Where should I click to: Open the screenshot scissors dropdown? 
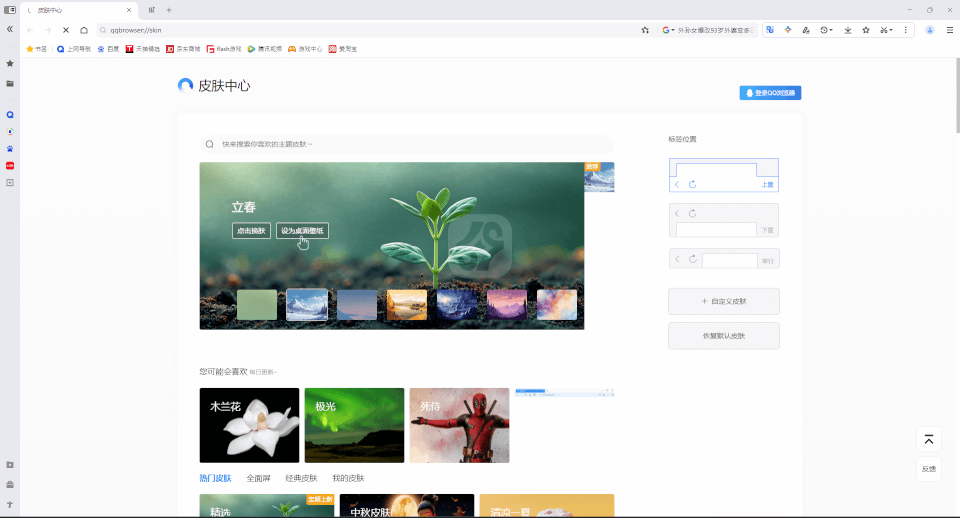[x=887, y=30]
